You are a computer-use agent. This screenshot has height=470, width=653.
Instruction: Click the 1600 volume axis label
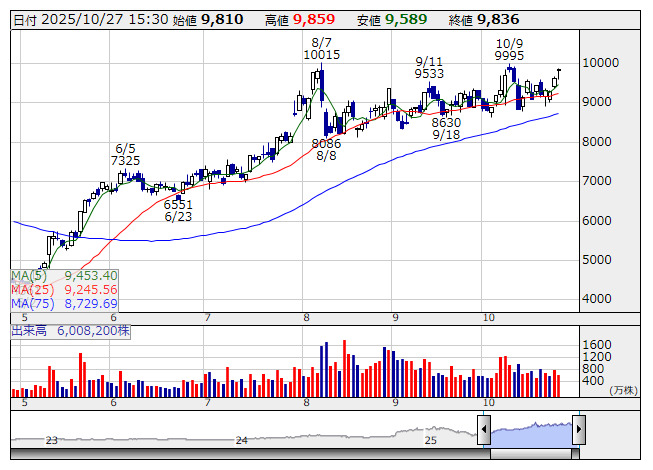tap(597, 345)
